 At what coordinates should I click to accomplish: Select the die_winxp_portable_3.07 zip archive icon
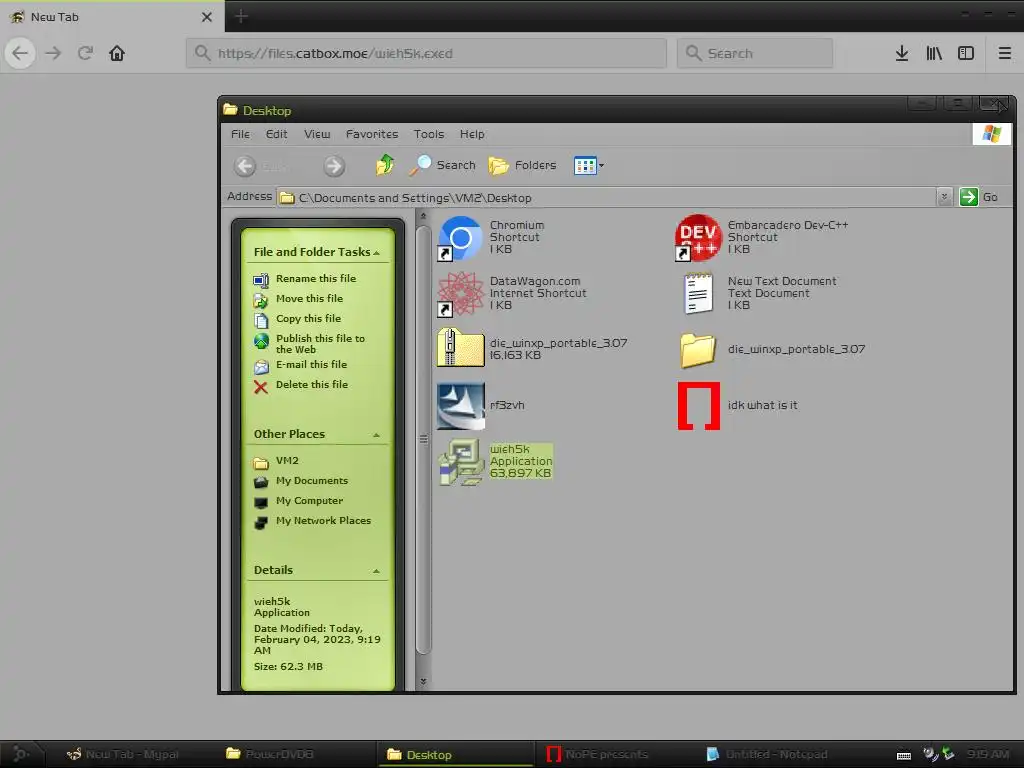[x=460, y=348]
